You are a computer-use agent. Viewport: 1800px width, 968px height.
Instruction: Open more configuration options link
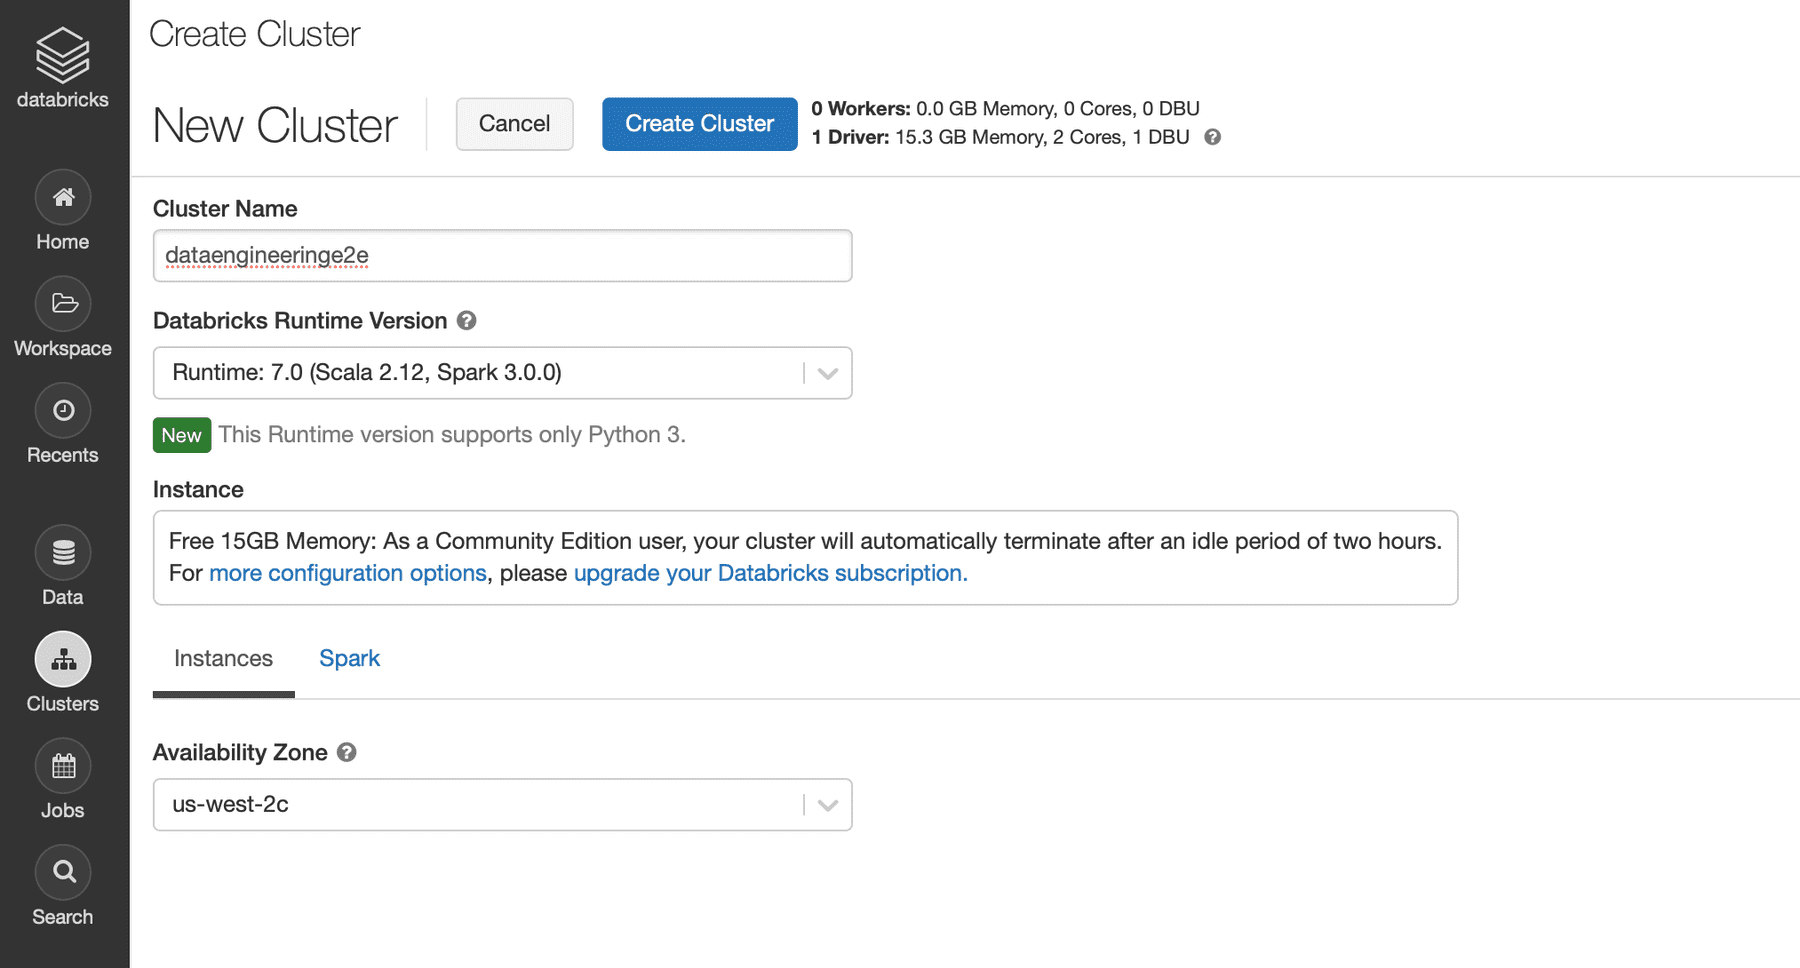pyautogui.click(x=347, y=573)
